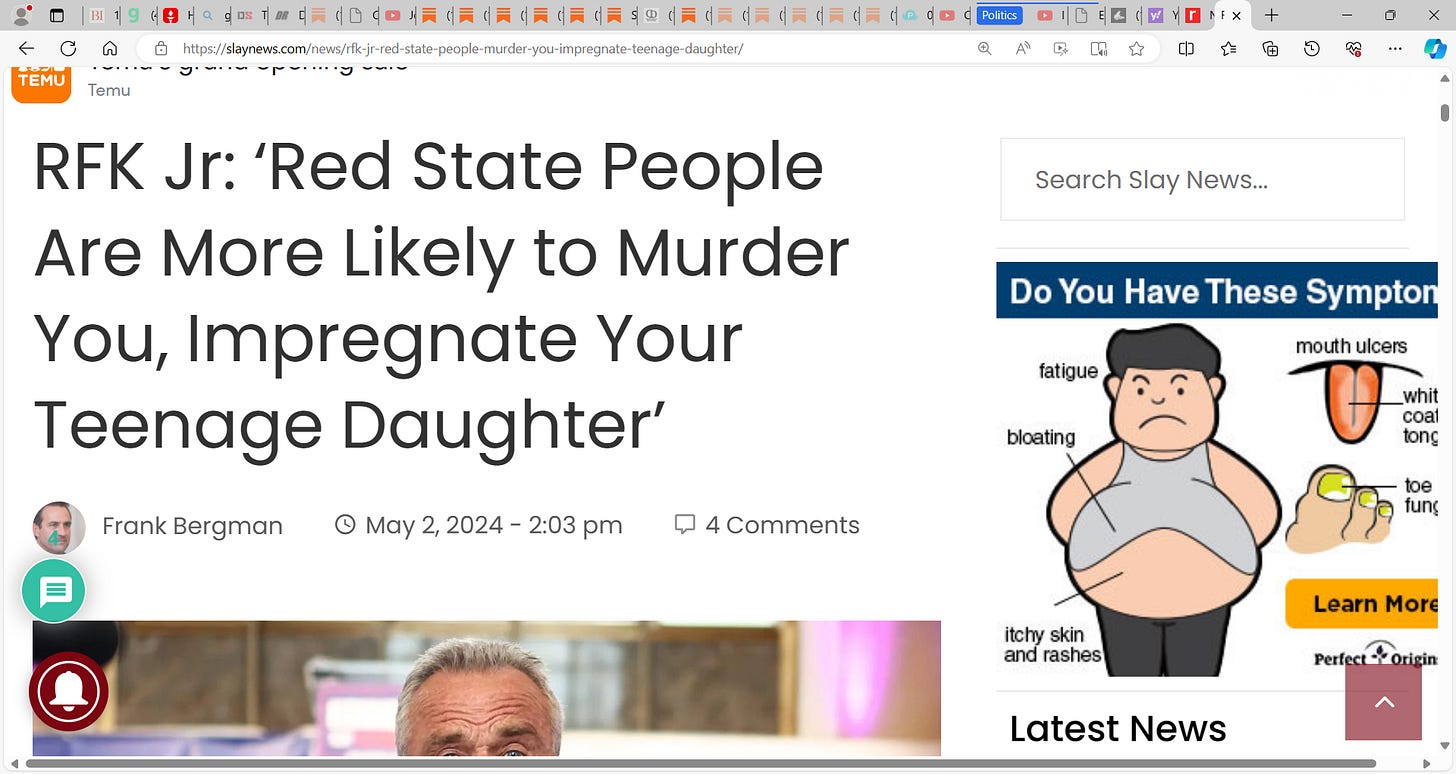1456x774 pixels.
Task: Open the split screen view icon
Action: (1186, 48)
